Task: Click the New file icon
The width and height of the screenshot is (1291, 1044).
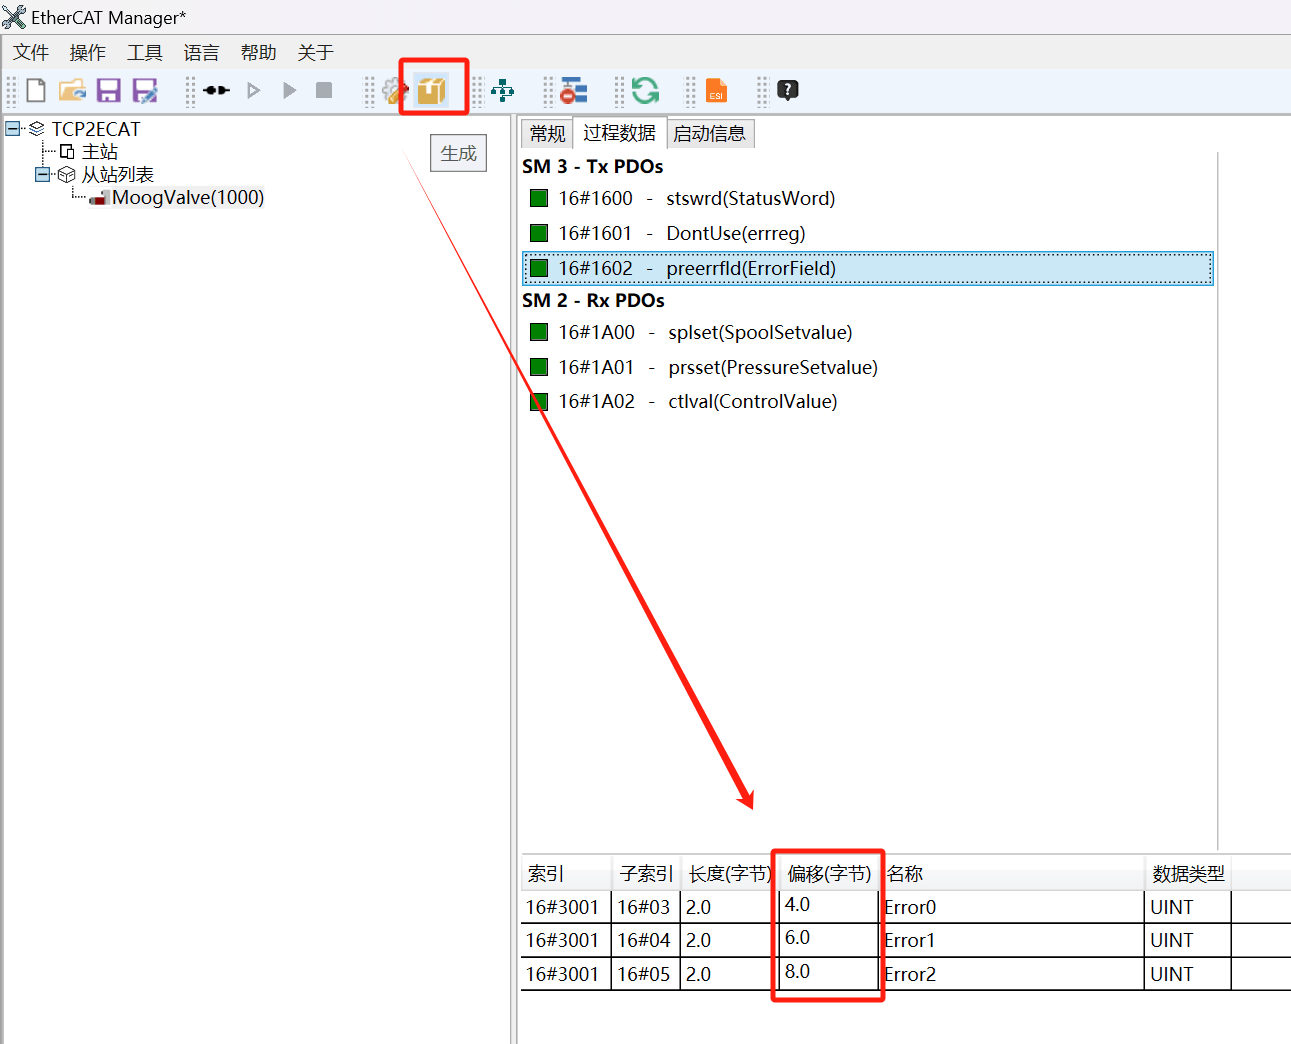Action: [x=36, y=91]
